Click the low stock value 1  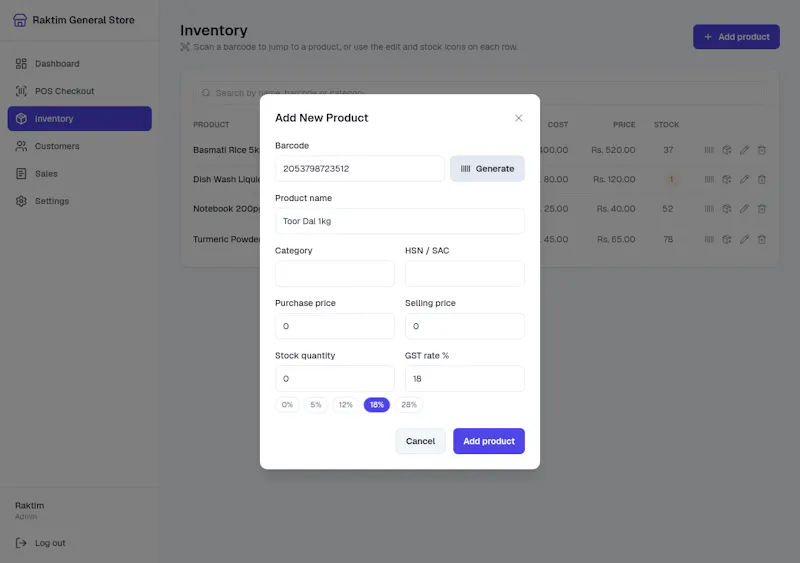point(671,180)
